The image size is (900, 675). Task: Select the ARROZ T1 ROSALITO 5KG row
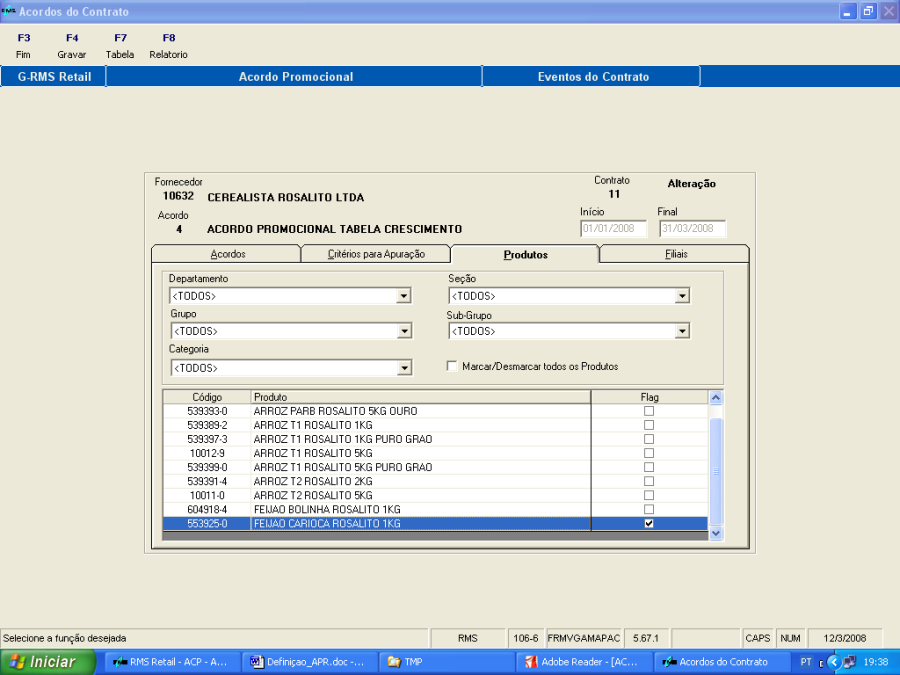435,453
